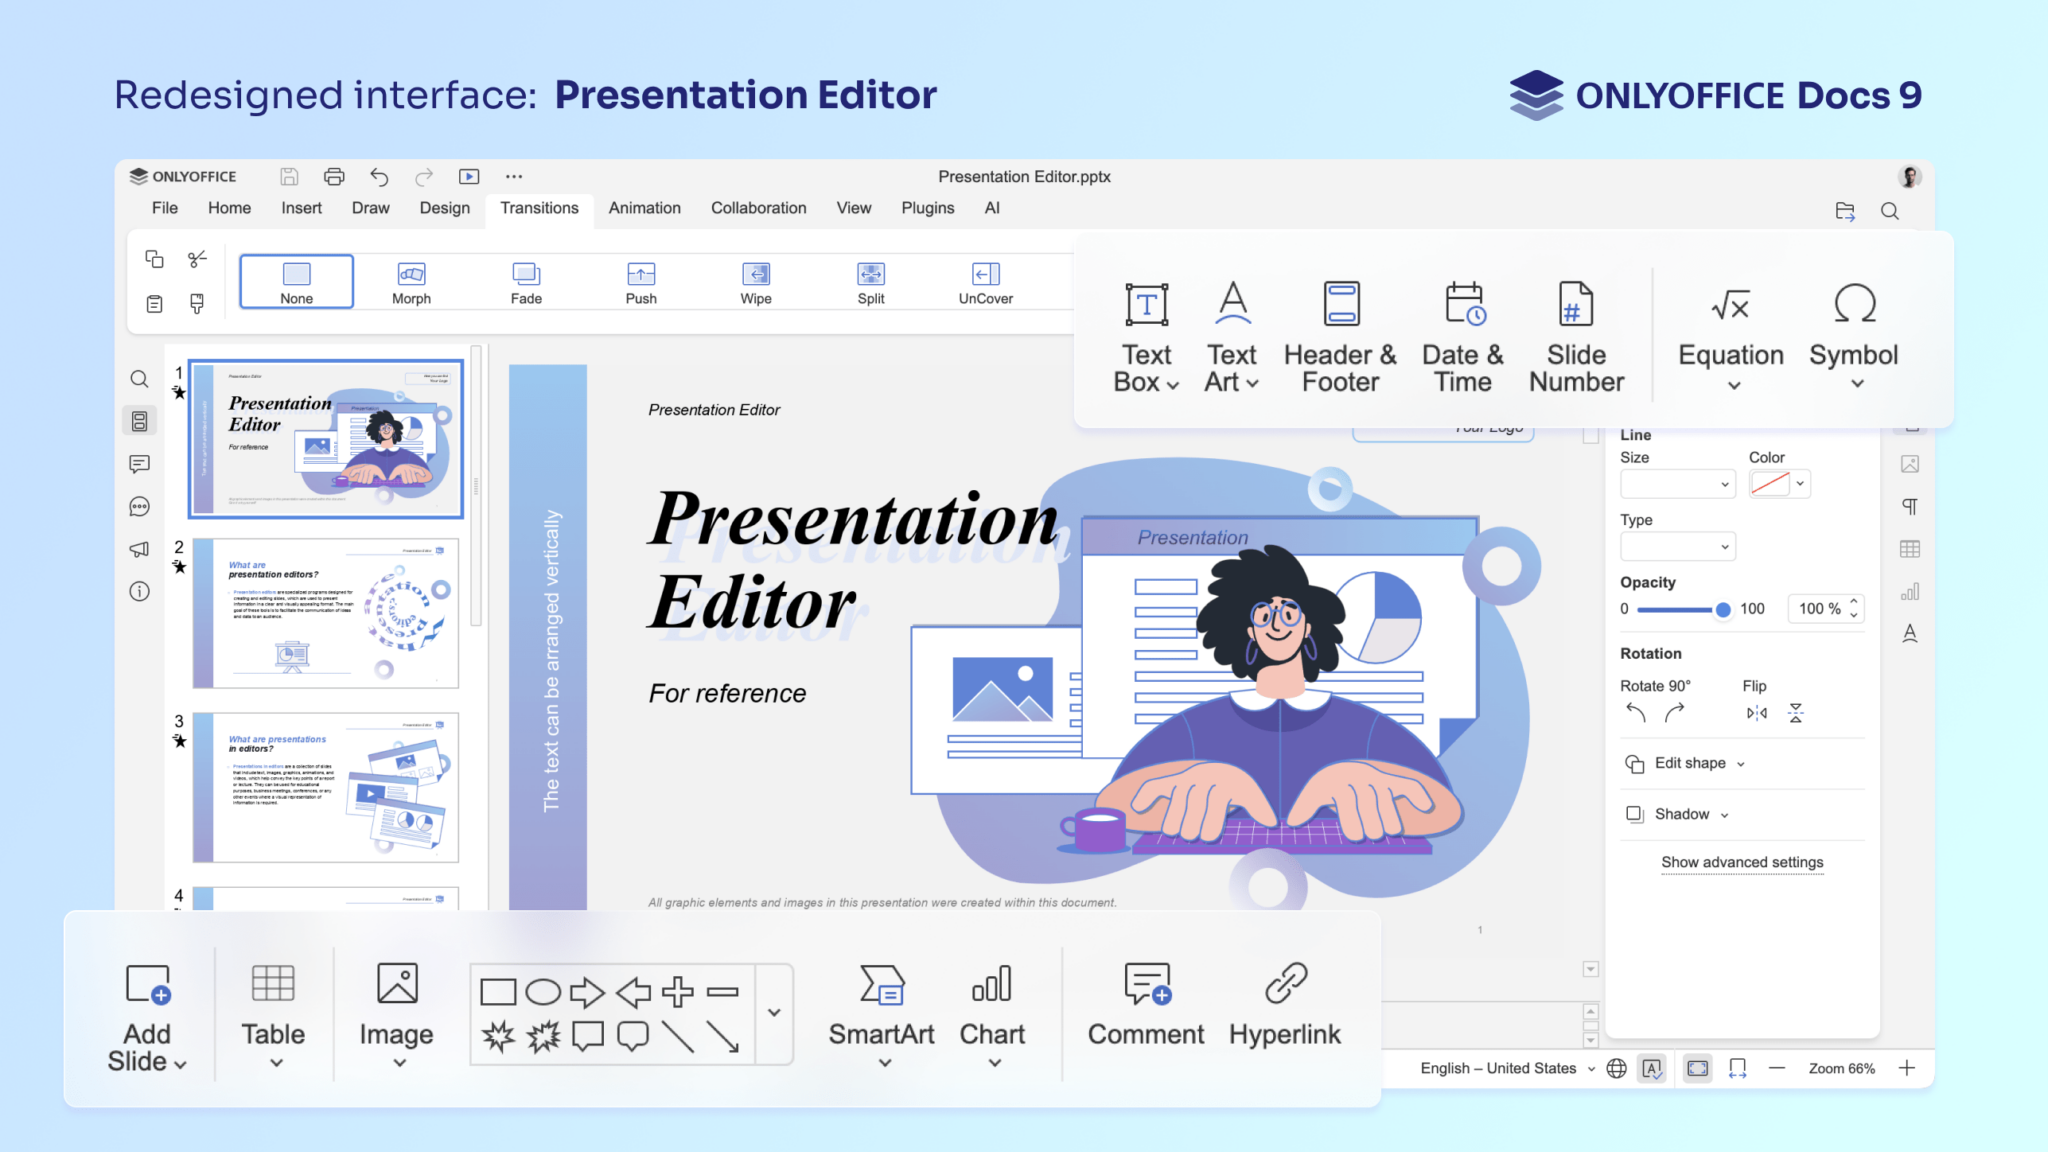
Task: Rotate shape 90° clockwise
Action: click(1675, 713)
